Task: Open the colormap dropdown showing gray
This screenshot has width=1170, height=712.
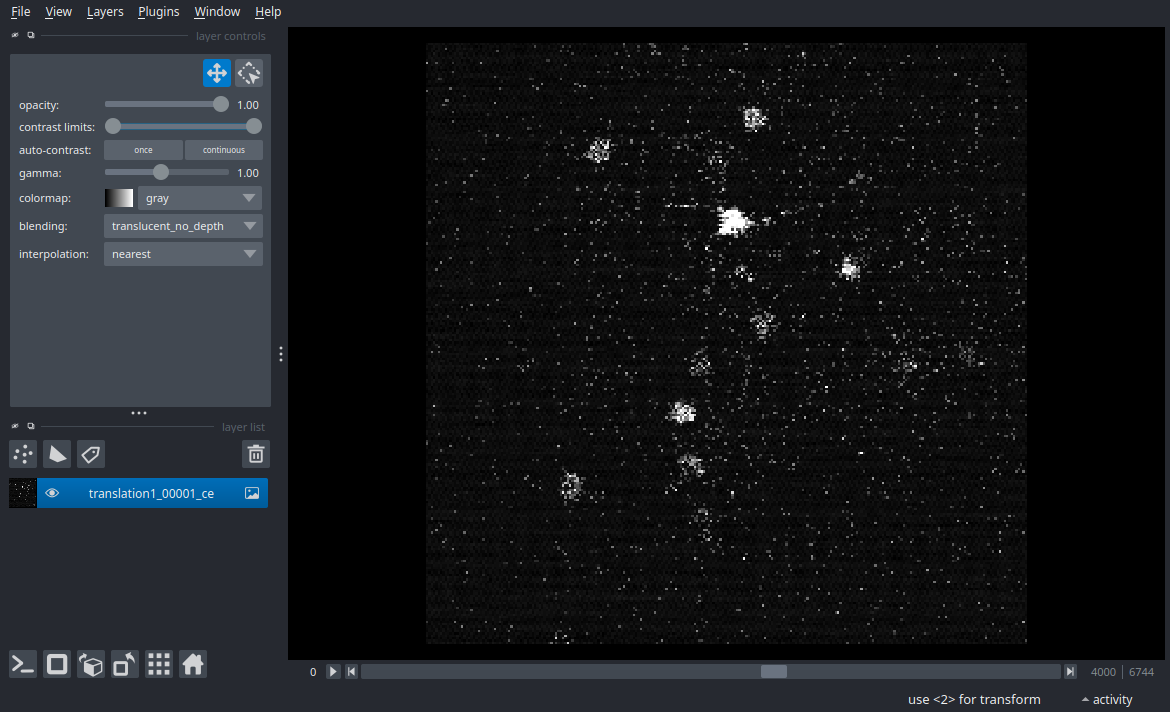Action: tap(199, 197)
